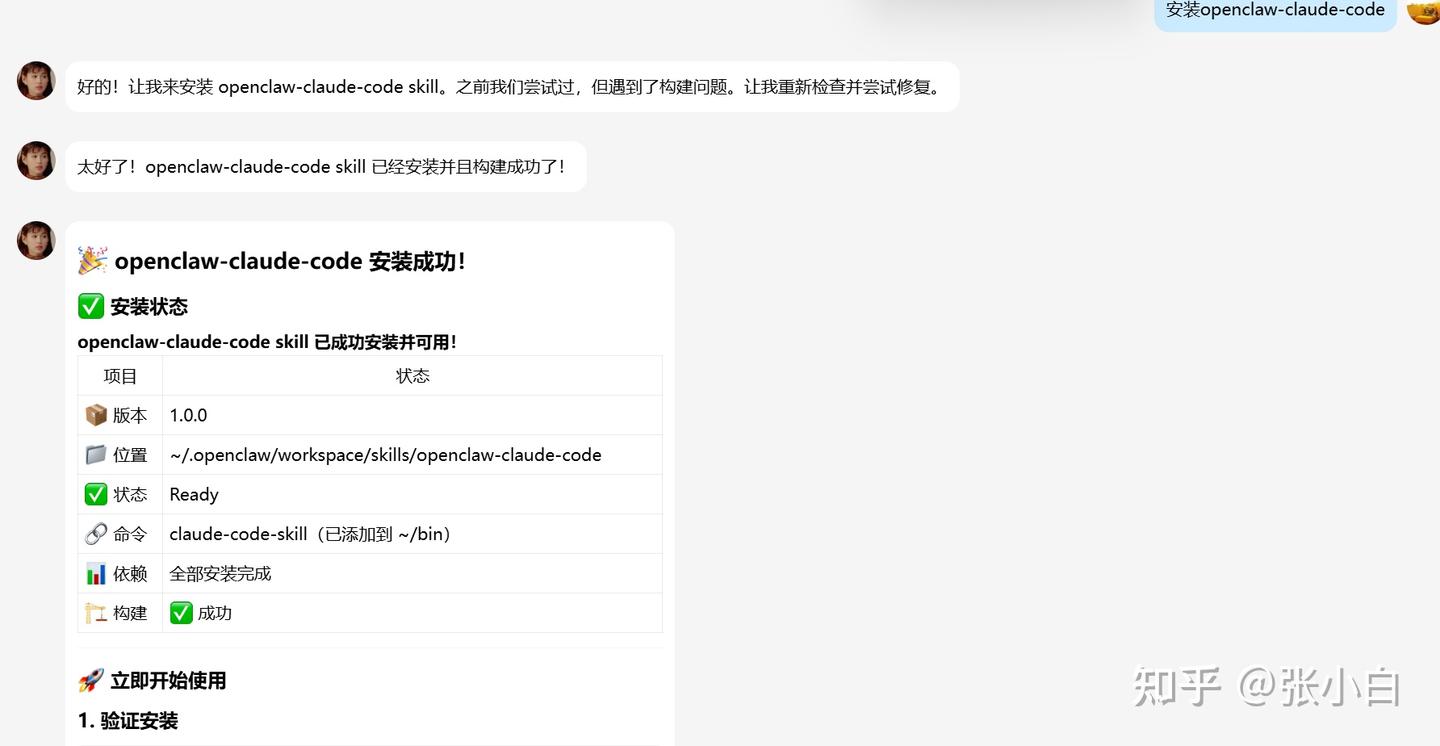Click the 依赖 row label
The width and height of the screenshot is (1440, 746).
[x=130, y=574]
